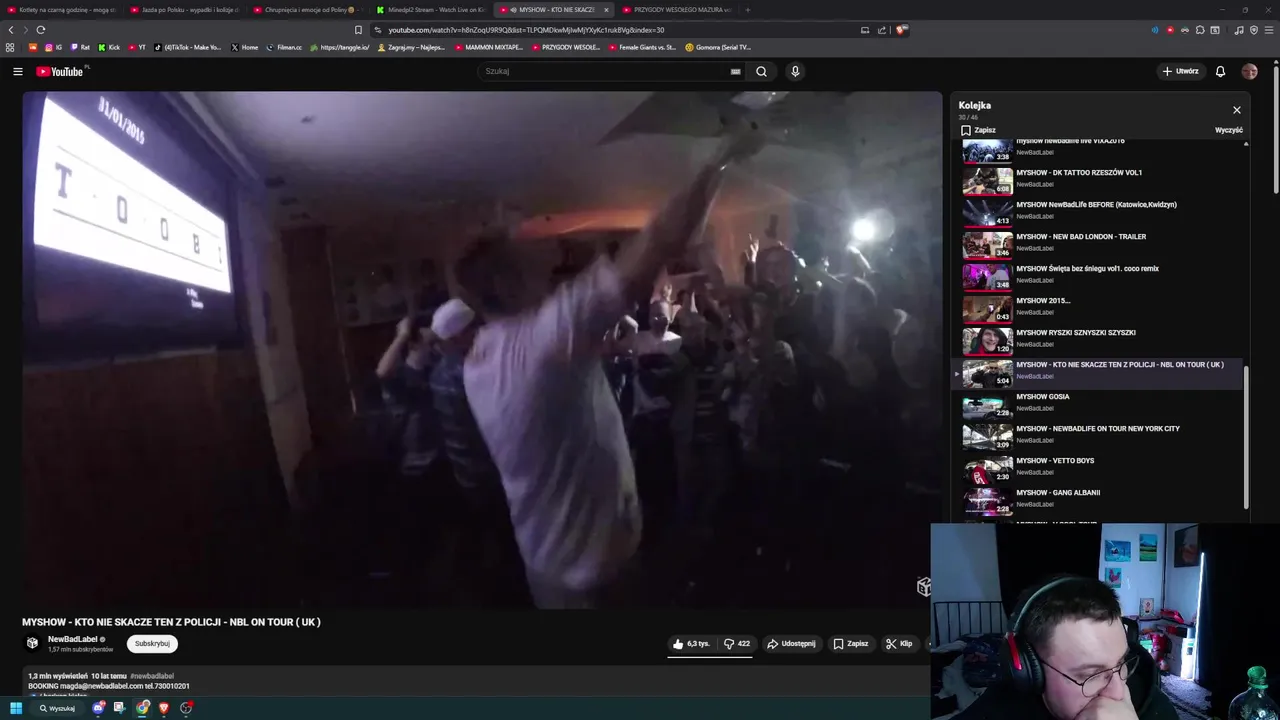
Task: Click Wyczyść to clear the queue
Action: pyautogui.click(x=1229, y=130)
